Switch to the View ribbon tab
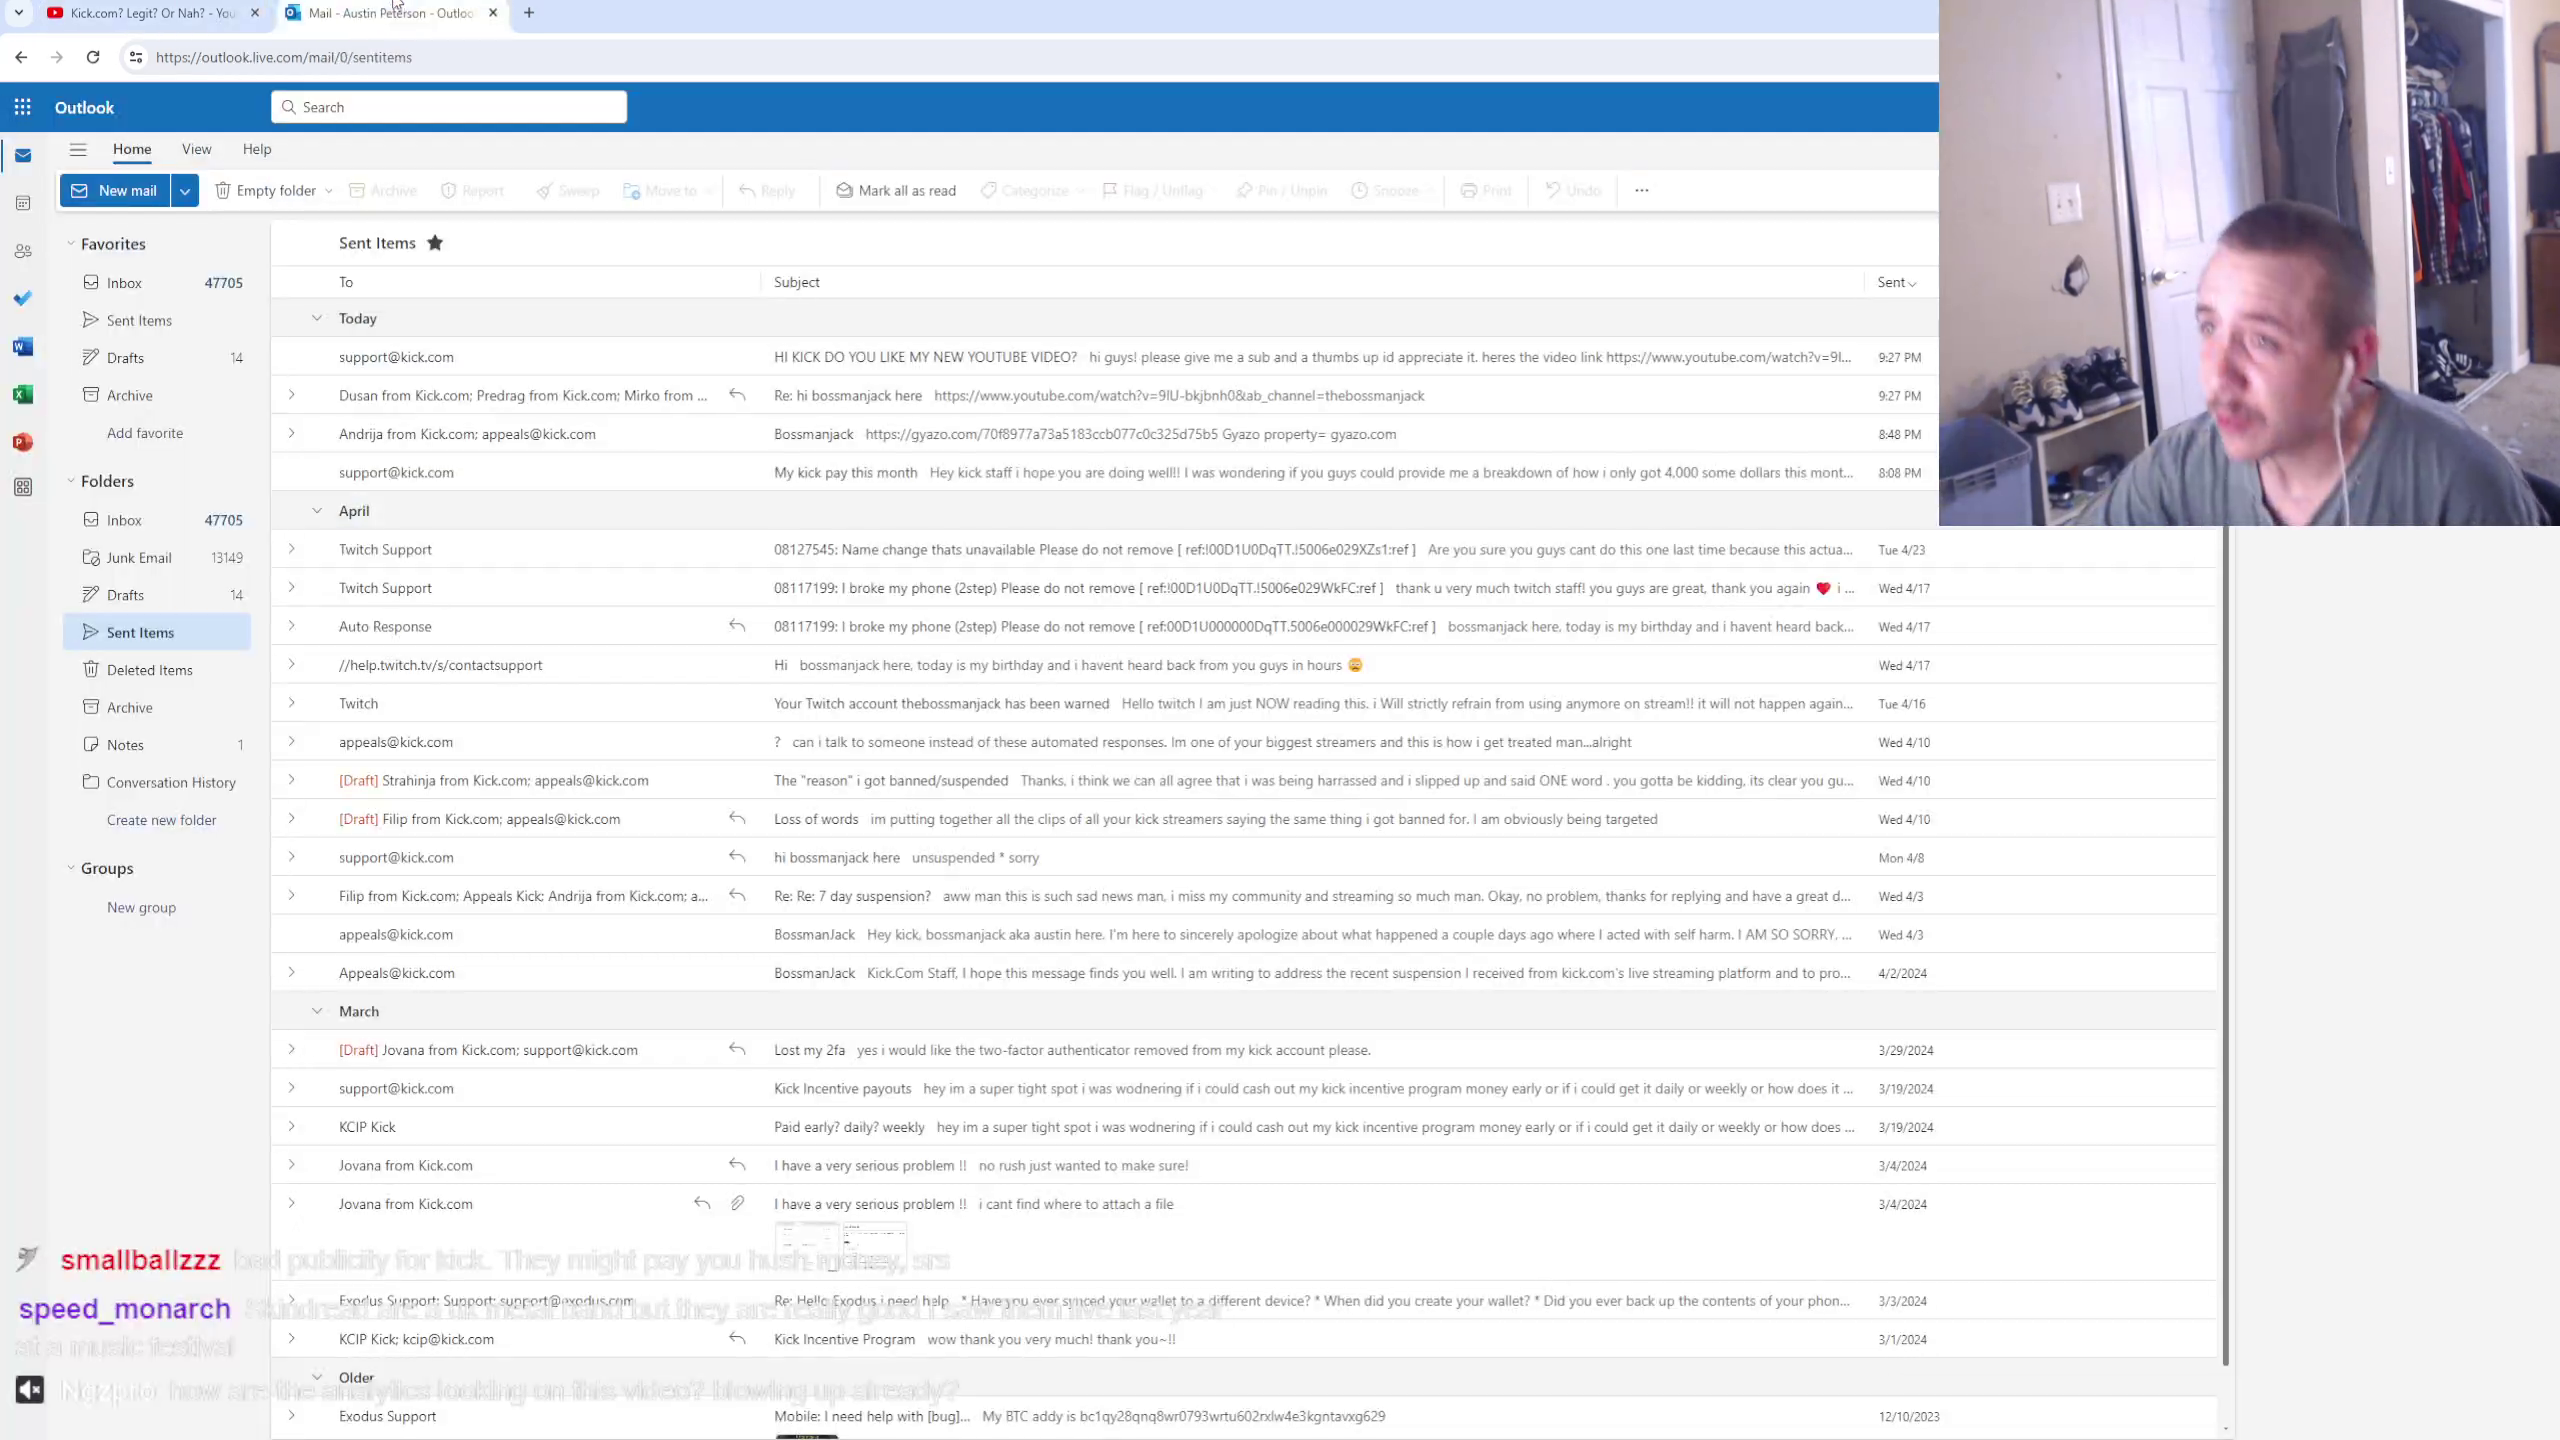The width and height of the screenshot is (2560, 1440). tap(197, 149)
